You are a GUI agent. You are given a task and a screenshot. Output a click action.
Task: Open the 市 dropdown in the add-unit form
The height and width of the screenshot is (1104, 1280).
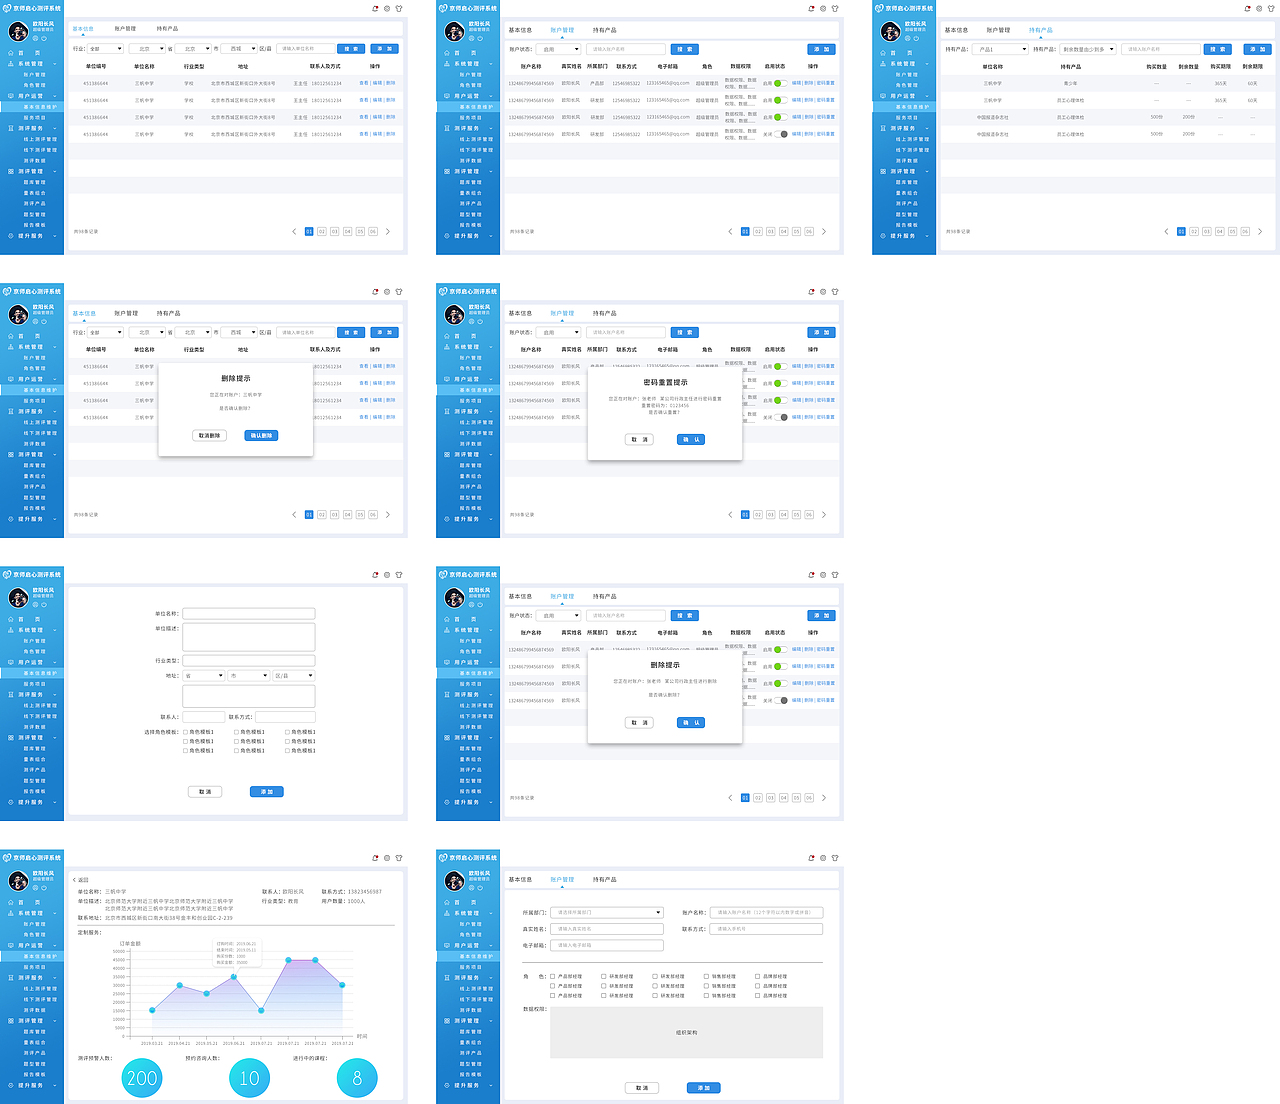tap(248, 676)
